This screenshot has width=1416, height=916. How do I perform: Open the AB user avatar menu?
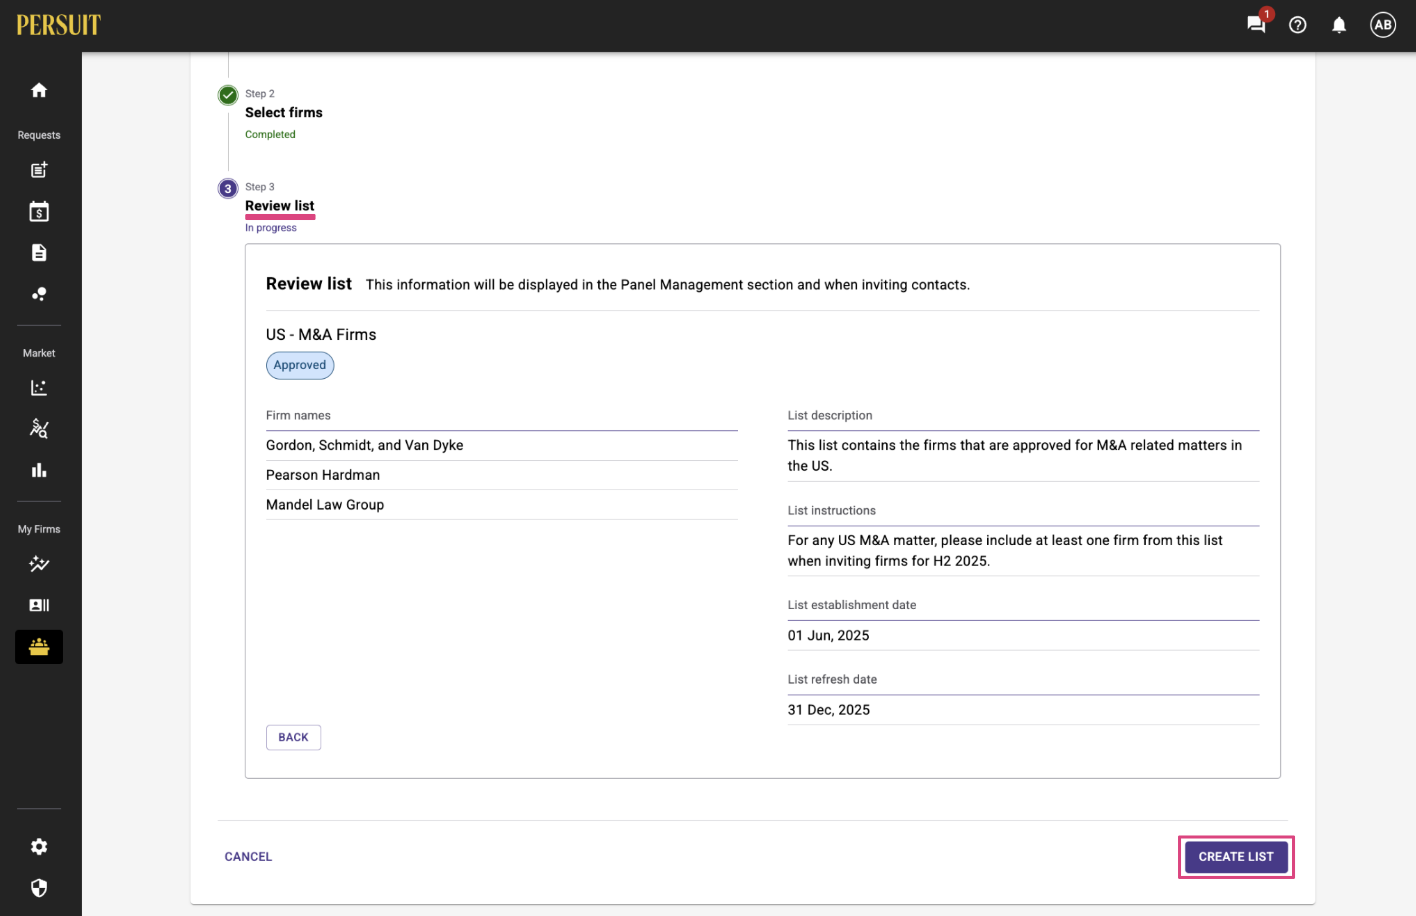tap(1383, 25)
